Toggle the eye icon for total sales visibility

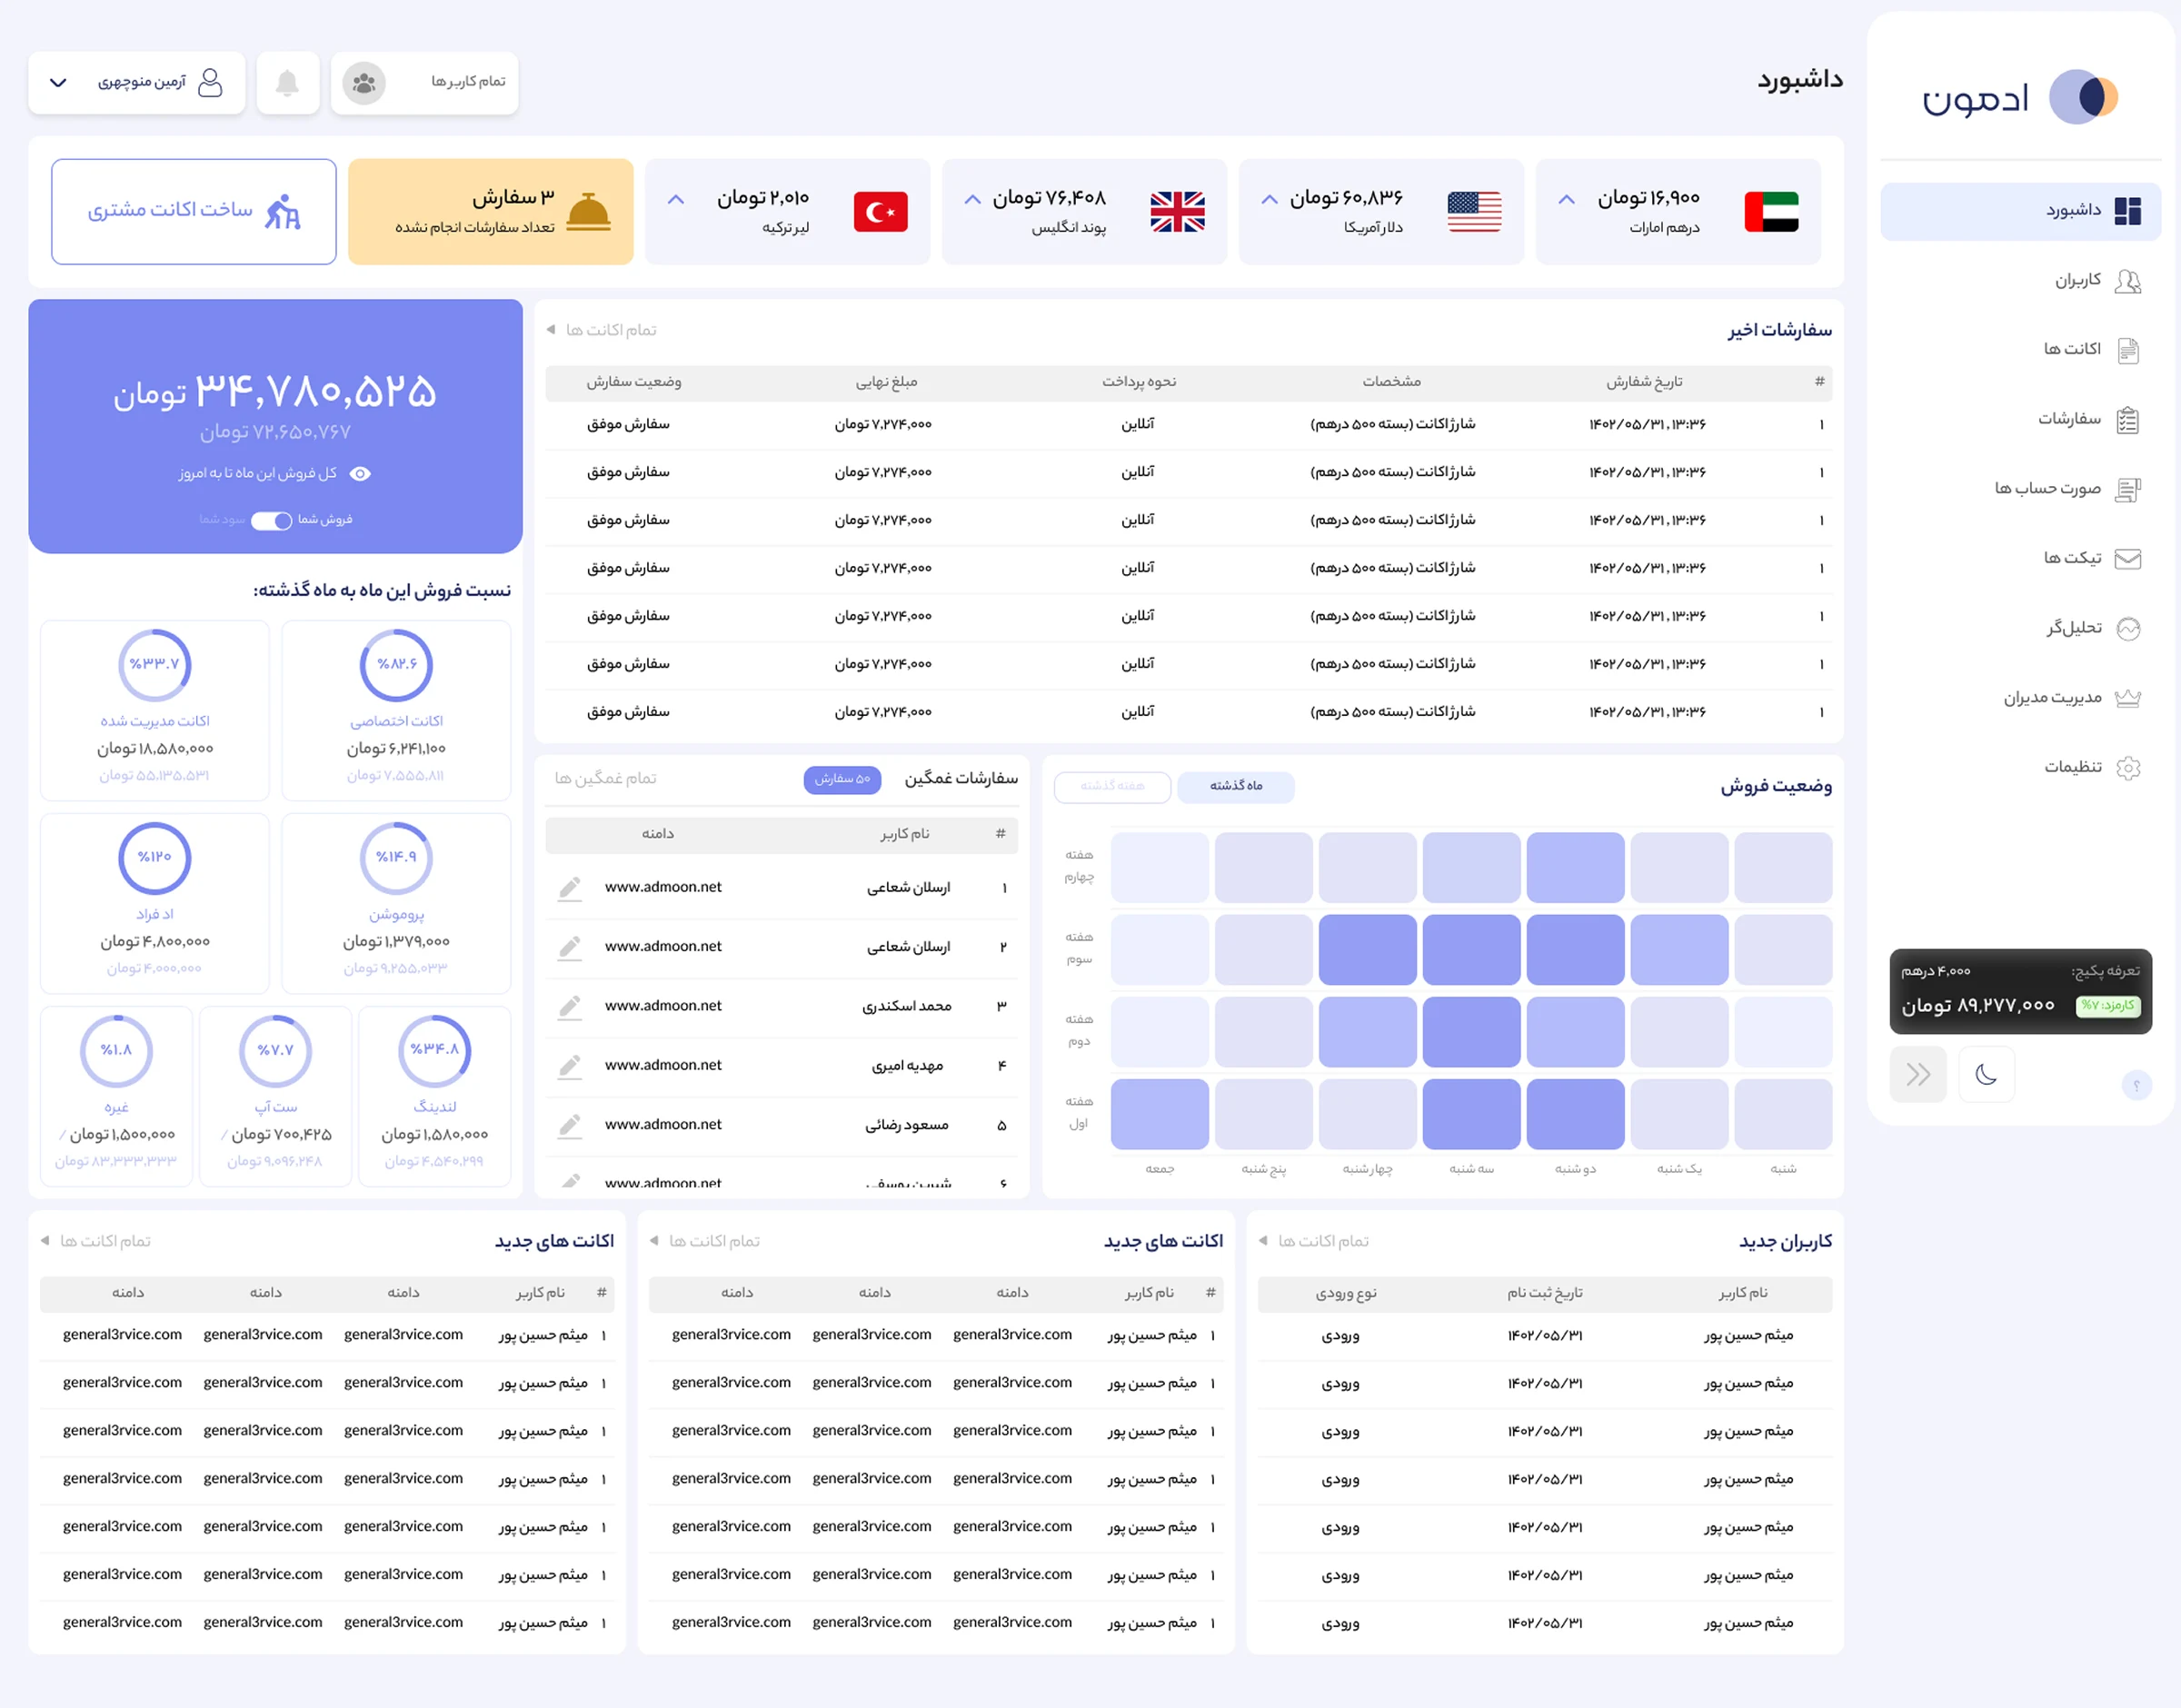360,473
